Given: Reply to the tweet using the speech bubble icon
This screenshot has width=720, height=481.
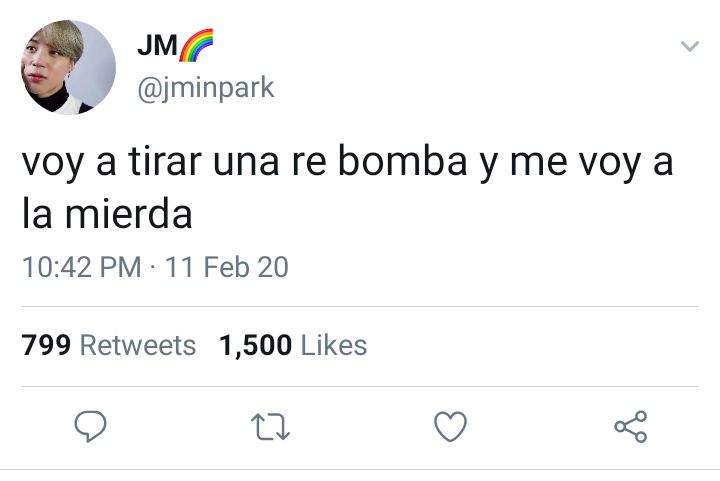Looking at the screenshot, I should [x=90, y=426].
